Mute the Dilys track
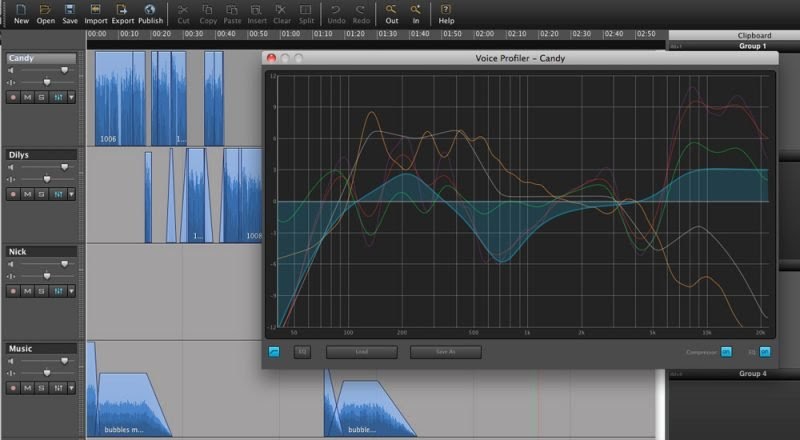 click(x=28, y=194)
